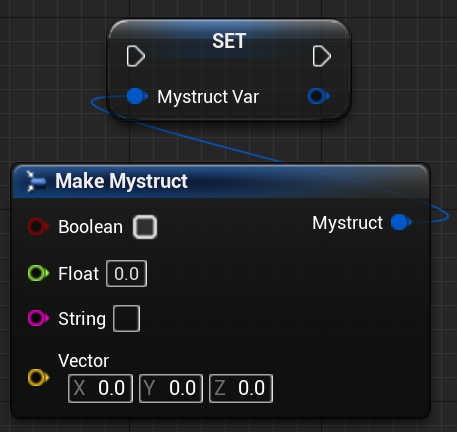Select the SET node blue output pin
The image size is (457, 432).
pos(319,96)
